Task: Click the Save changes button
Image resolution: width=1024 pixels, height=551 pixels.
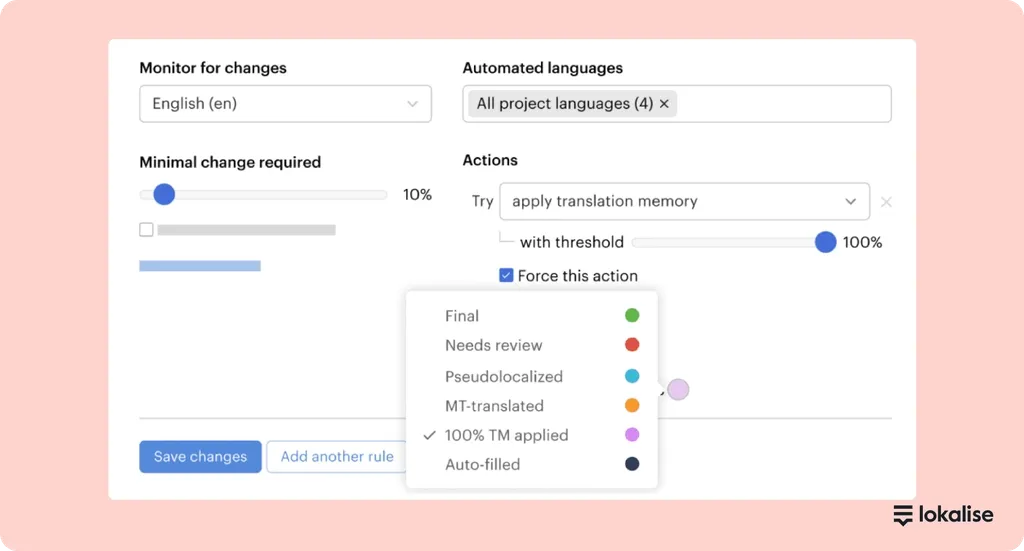Action: [x=200, y=457]
